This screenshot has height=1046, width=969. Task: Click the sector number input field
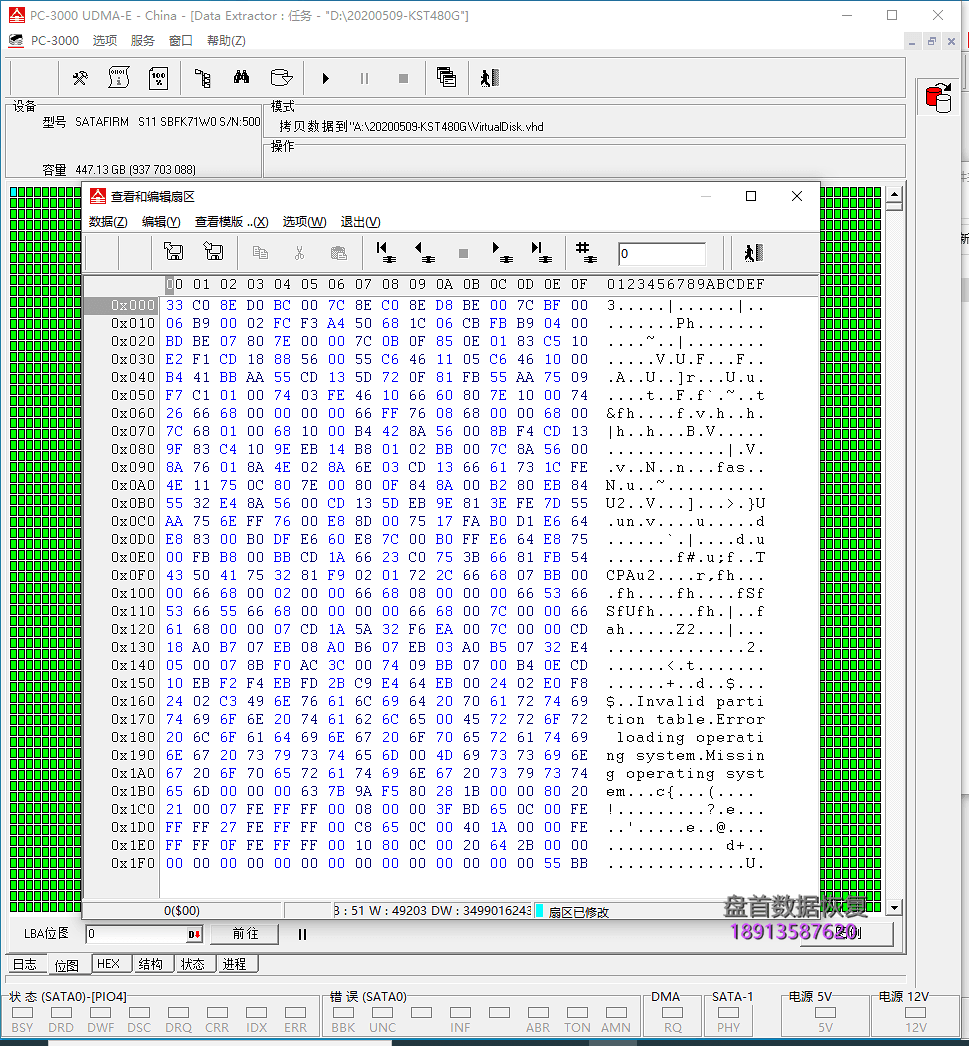pos(662,253)
